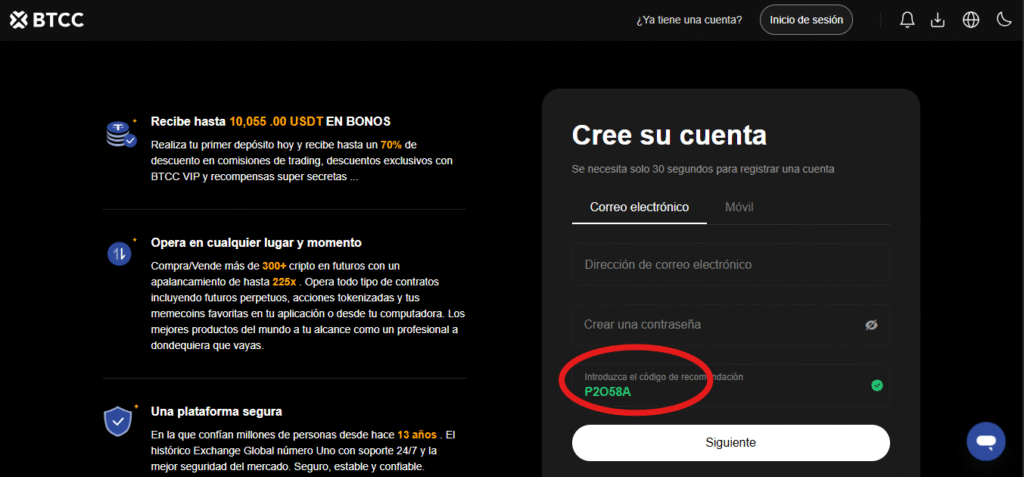Focus the Crear una contraseña field
This screenshot has height=477, width=1024.
731,325
